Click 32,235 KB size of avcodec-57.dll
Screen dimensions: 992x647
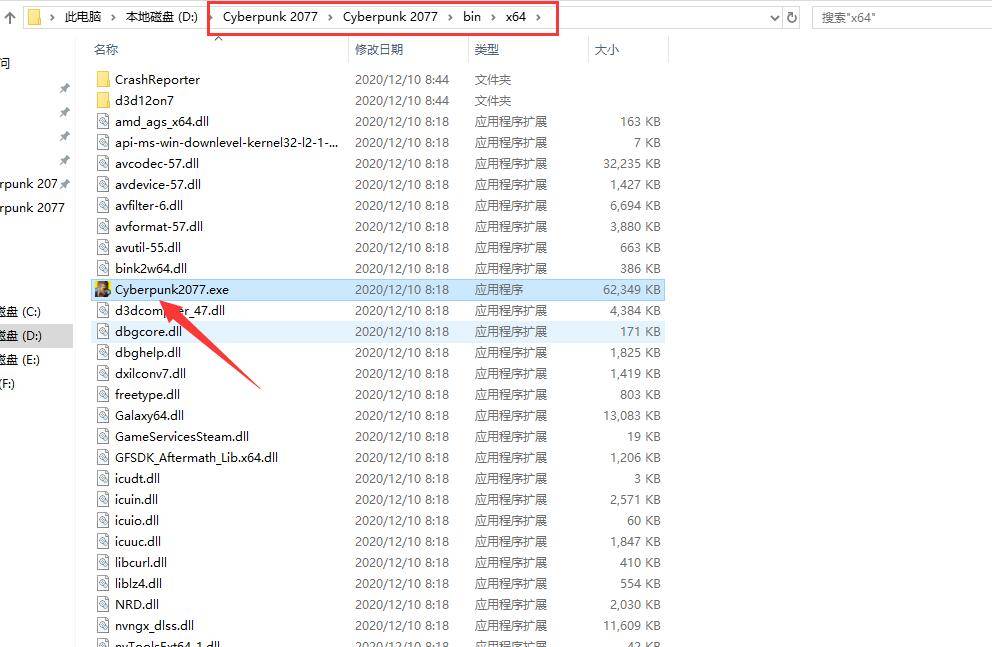click(x=631, y=164)
